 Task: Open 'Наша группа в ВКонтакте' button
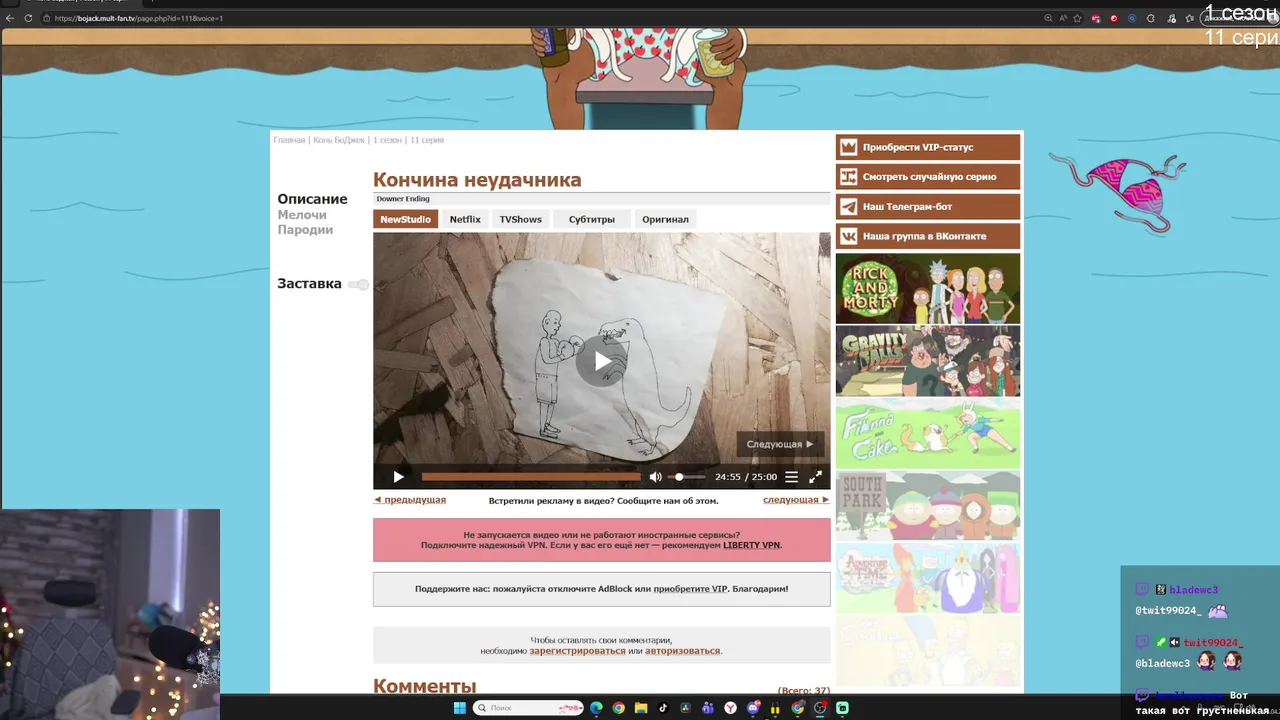coord(928,237)
